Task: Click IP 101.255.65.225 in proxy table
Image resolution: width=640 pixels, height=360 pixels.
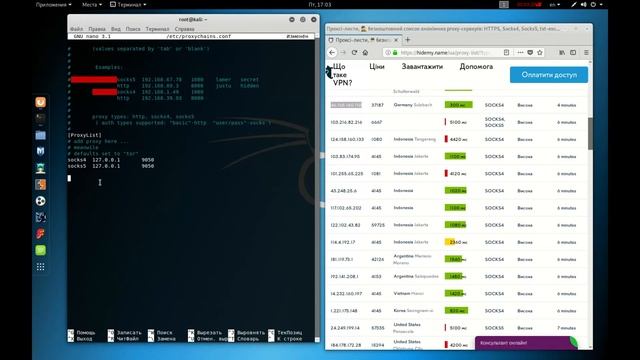Action: pos(347,173)
